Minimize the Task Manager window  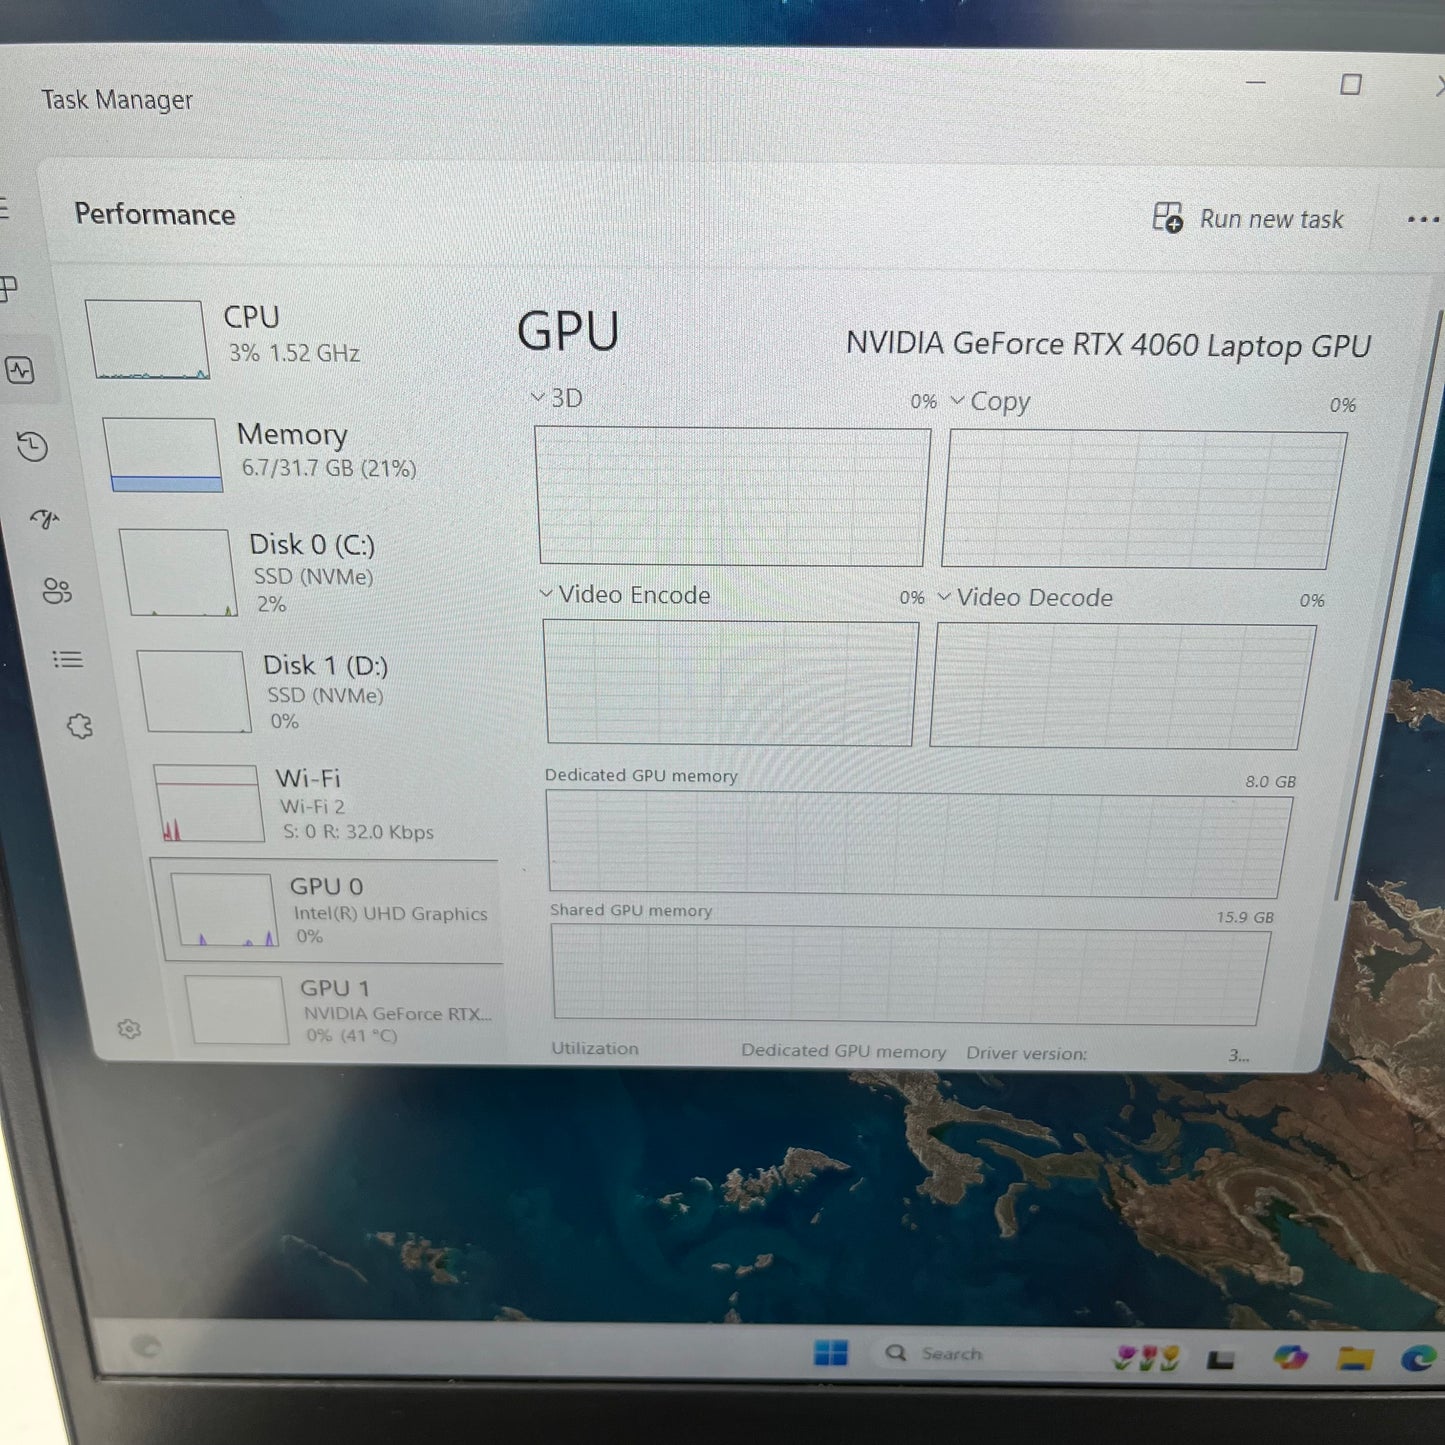(1256, 82)
